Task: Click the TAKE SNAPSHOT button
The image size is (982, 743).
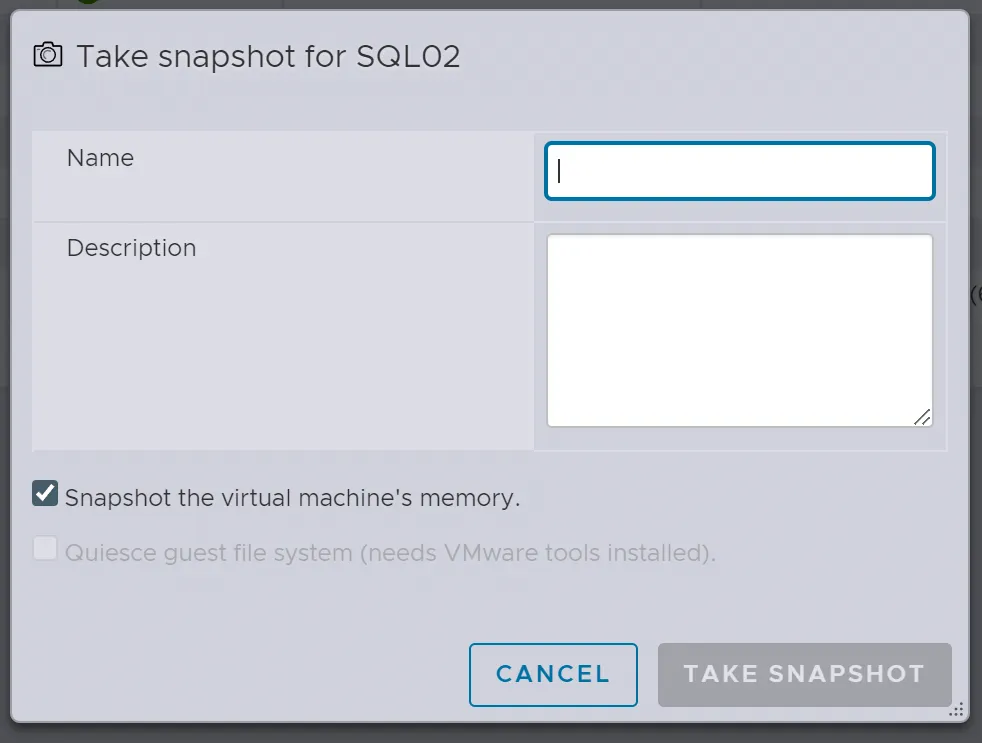Action: pos(804,674)
